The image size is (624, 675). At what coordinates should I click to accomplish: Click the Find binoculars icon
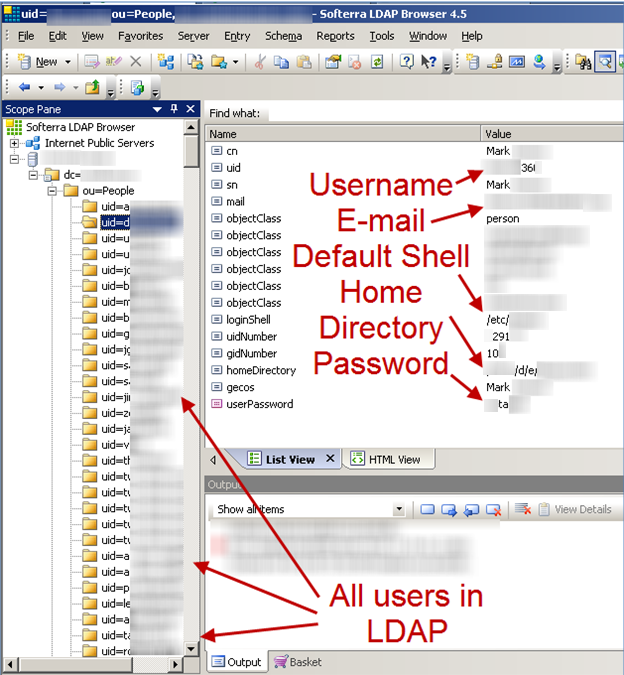click(x=583, y=62)
